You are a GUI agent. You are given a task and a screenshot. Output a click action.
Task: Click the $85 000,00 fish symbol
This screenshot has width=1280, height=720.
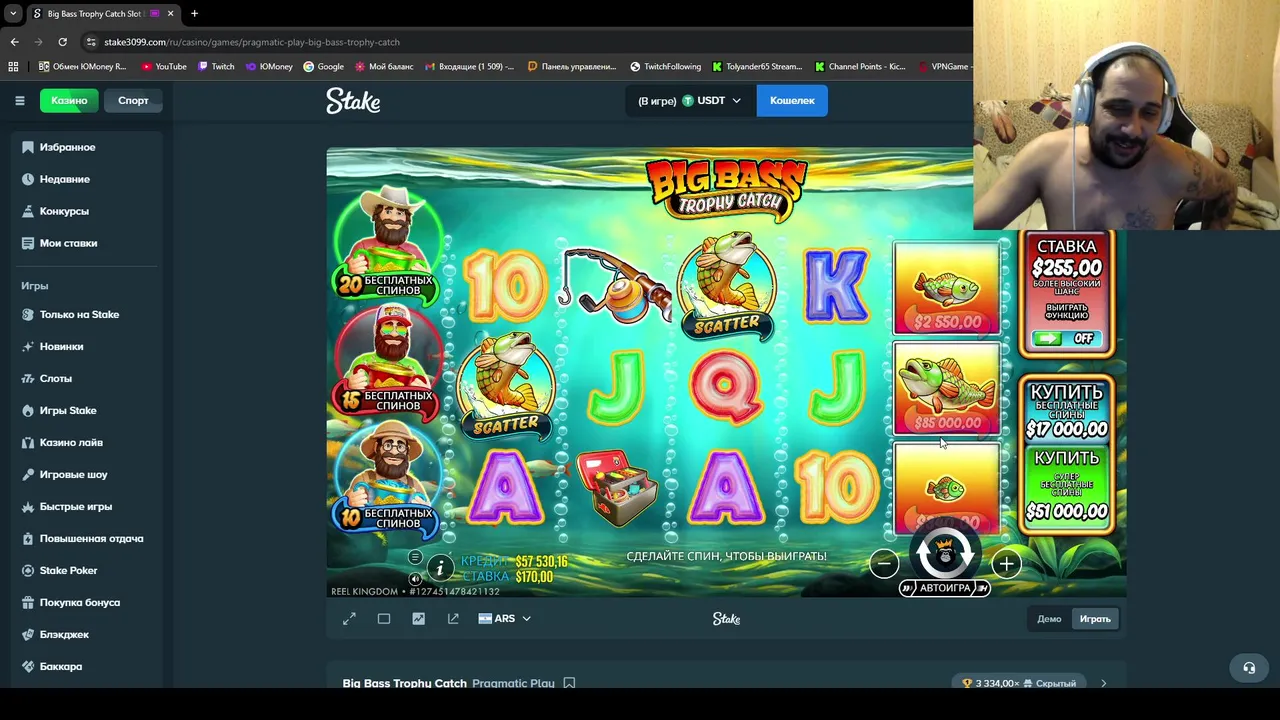946,388
